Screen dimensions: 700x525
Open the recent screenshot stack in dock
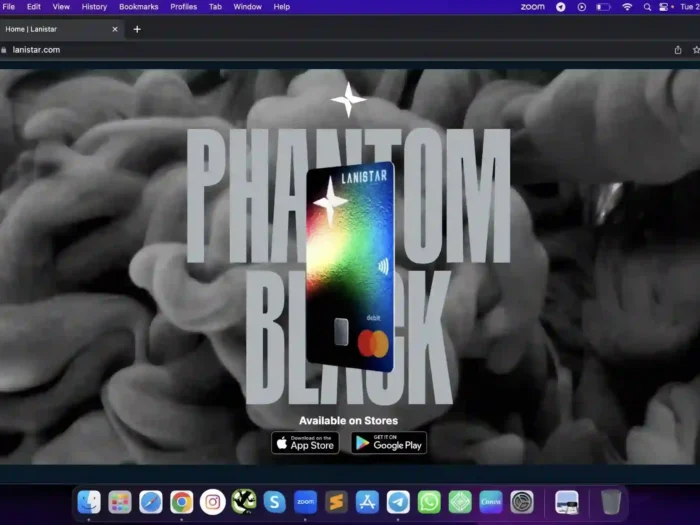(x=567, y=502)
